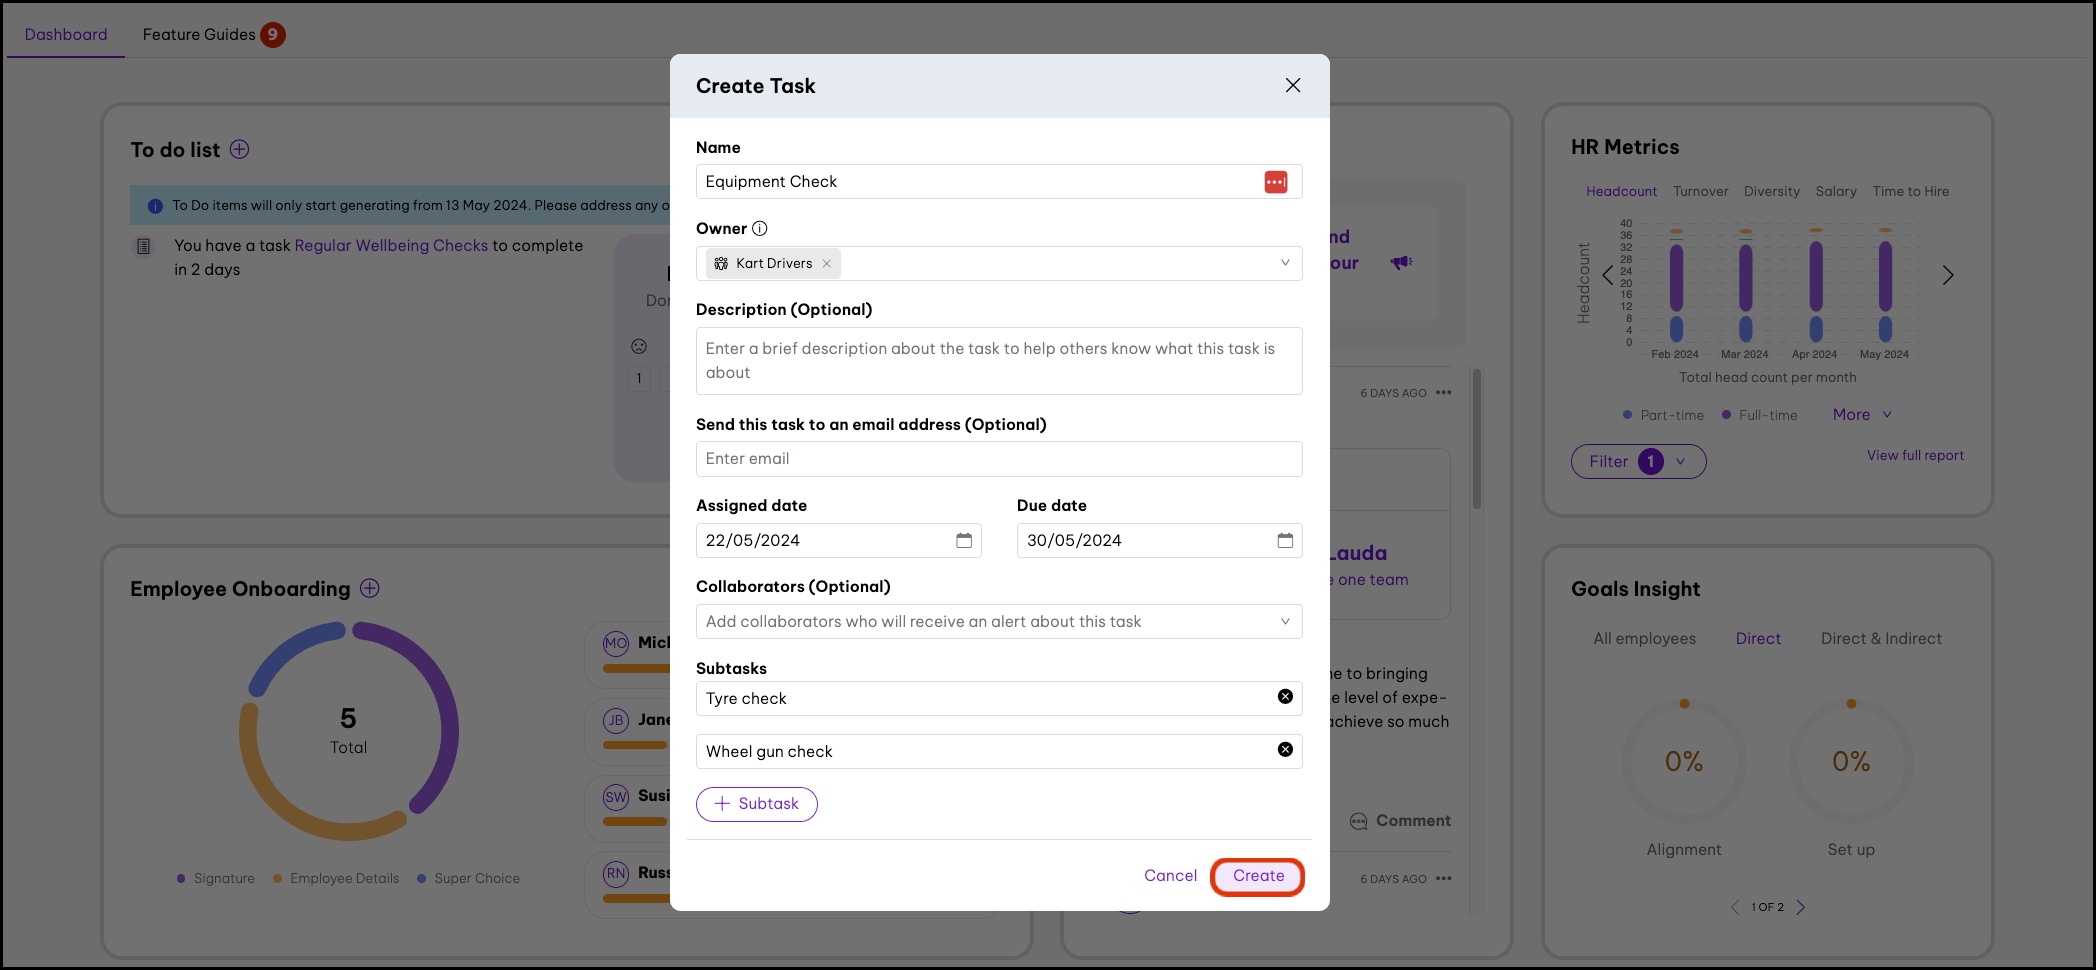The image size is (2096, 970).
Task: Expand the Collaborators dropdown
Action: (x=1285, y=621)
